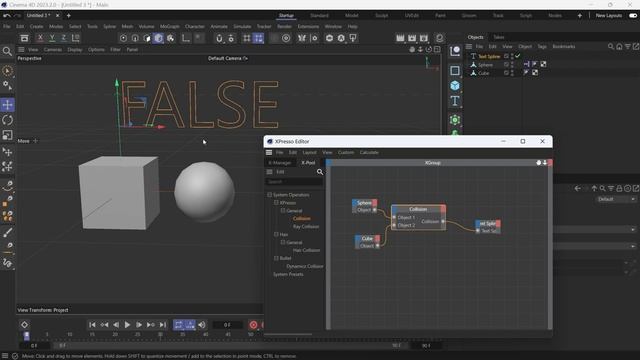Toggle Text Spline green enable checkmark
This screenshot has width=640, height=360.
[518, 56]
